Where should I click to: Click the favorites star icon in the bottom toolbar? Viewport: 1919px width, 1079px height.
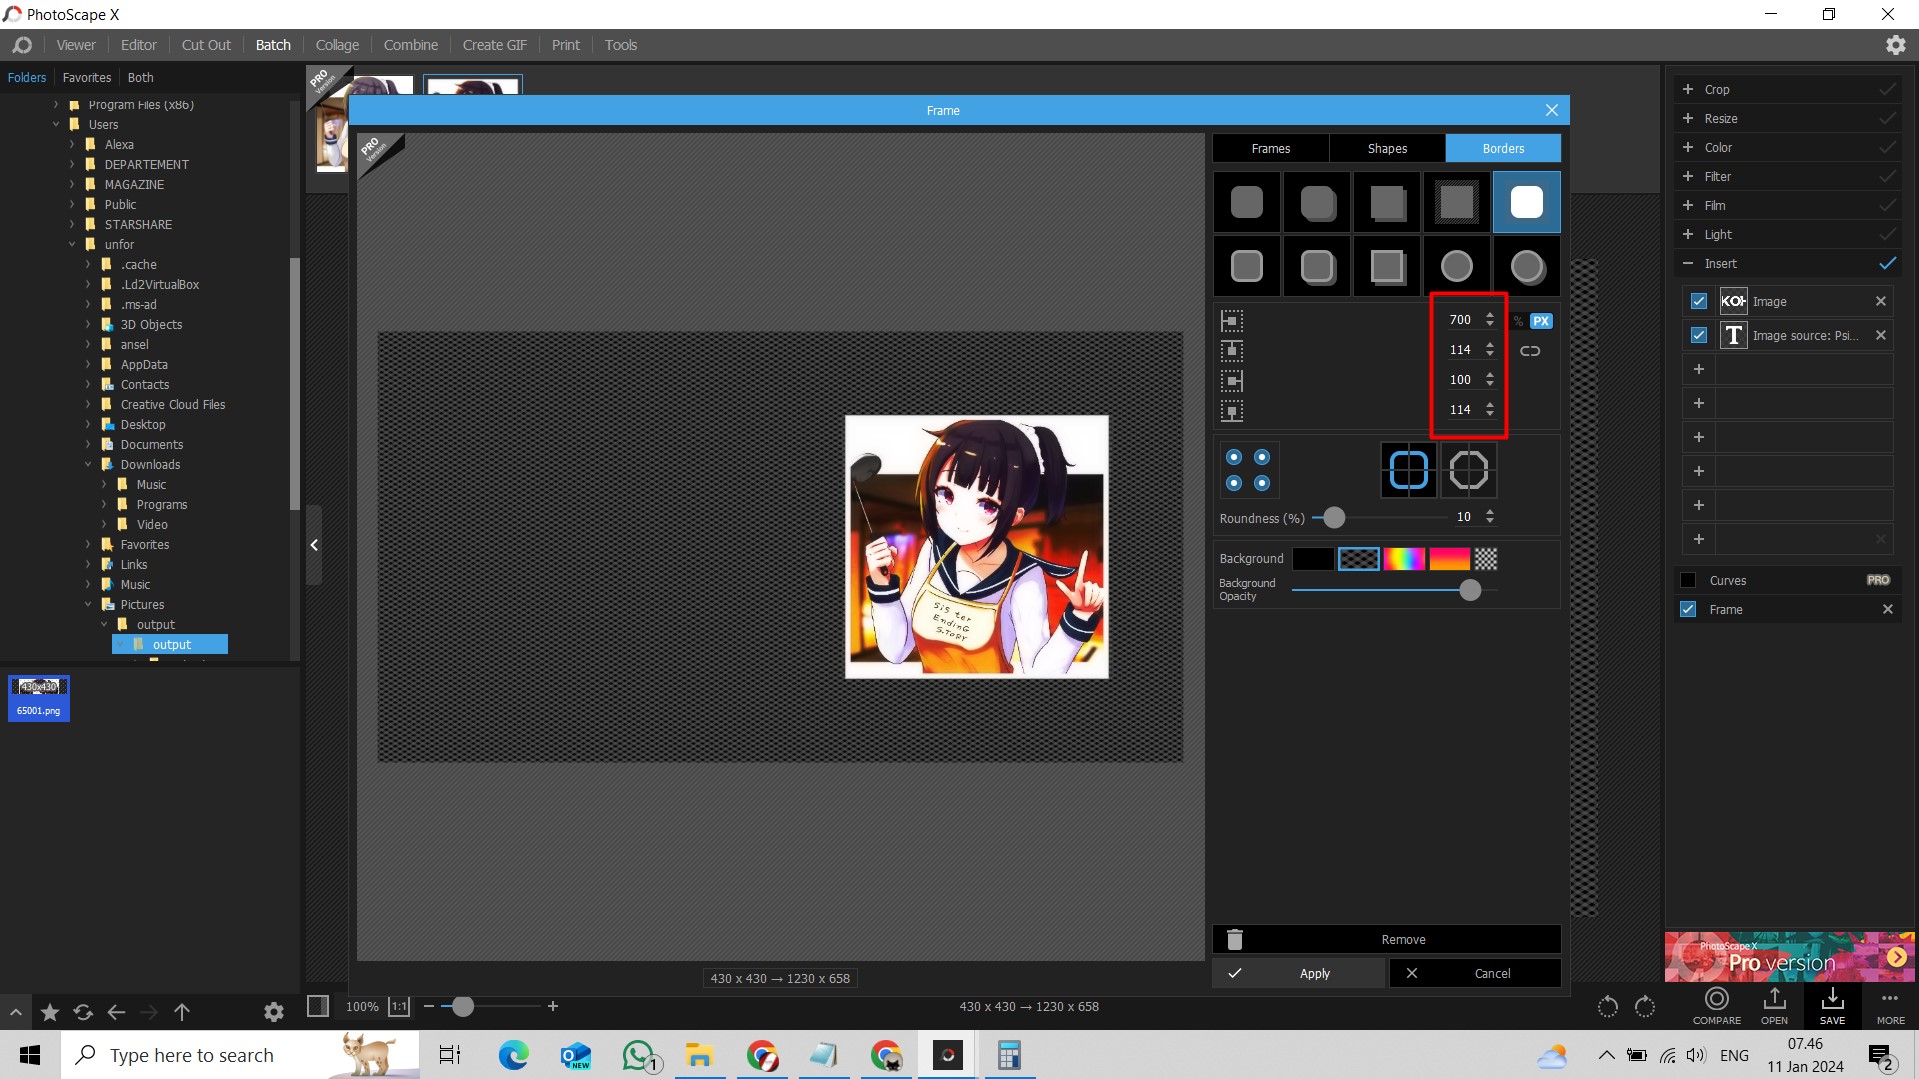(50, 1013)
